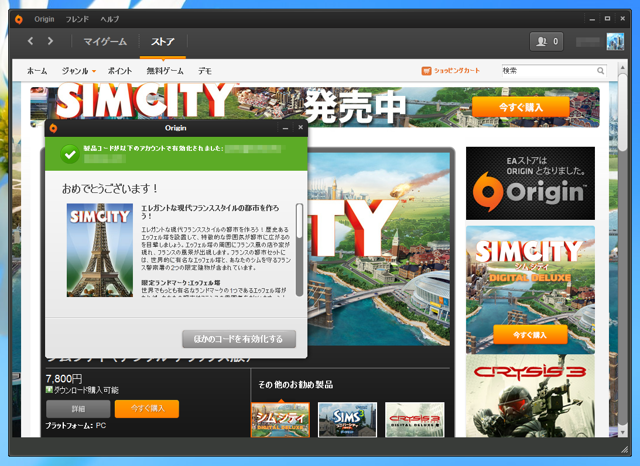Open the フレンド menu

(77, 19)
